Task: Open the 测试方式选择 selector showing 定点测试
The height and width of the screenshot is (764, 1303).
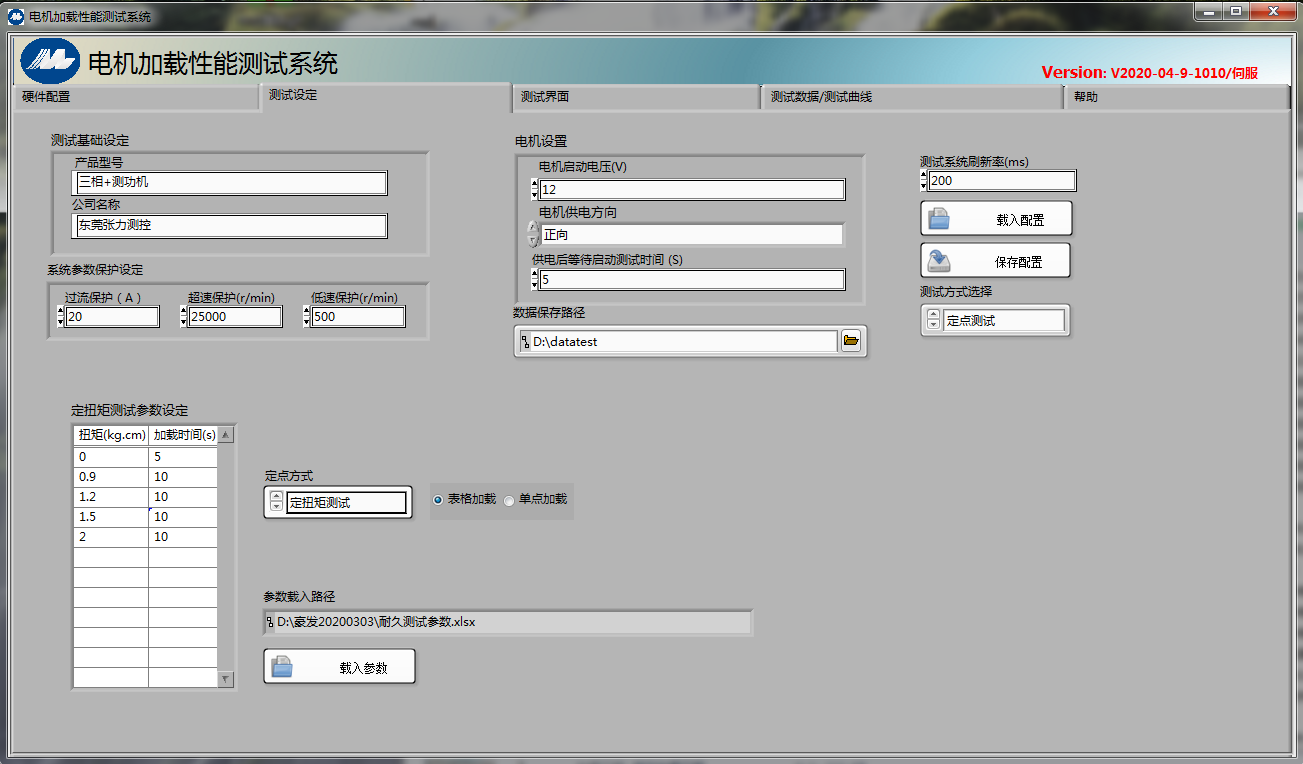Action: coord(1003,321)
